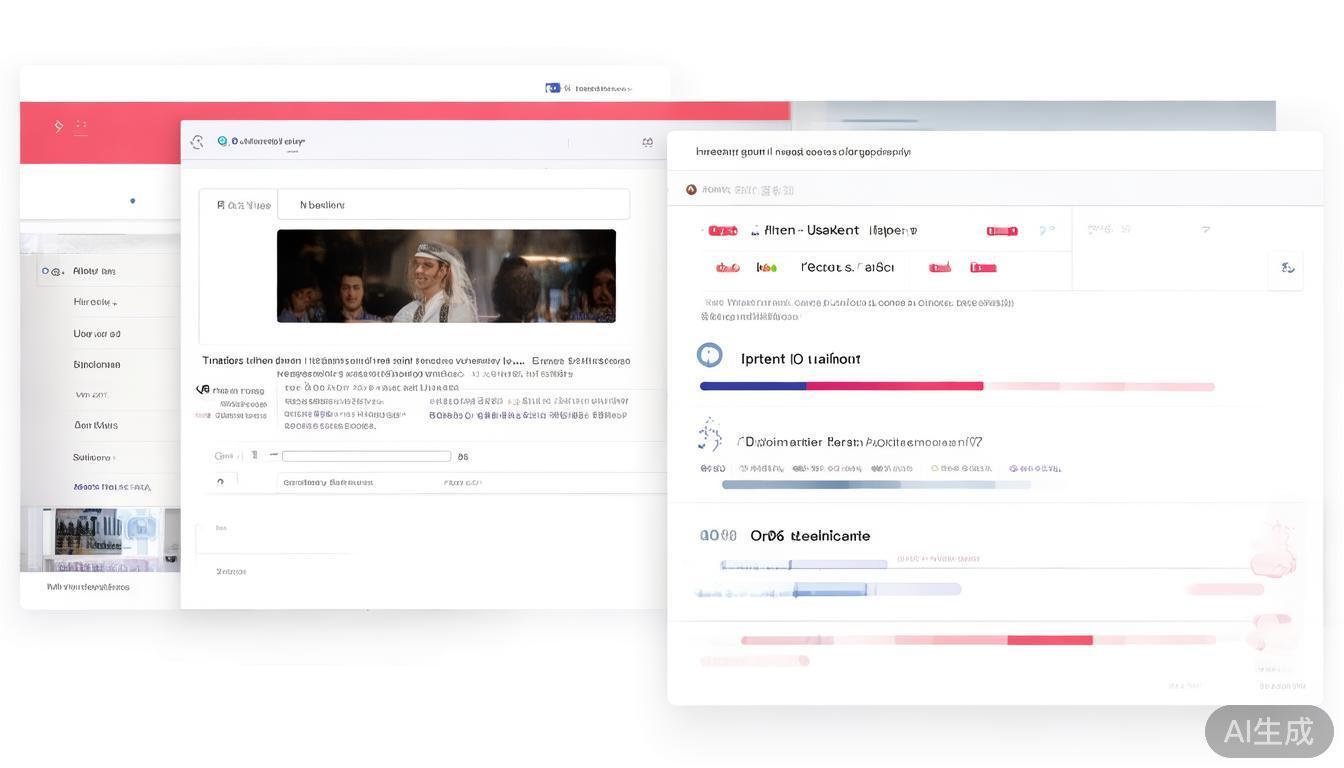The width and height of the screenshot is (1344, 768).
Task: Click the square icon button at the right panel's edge
Action: [1287, 268]
